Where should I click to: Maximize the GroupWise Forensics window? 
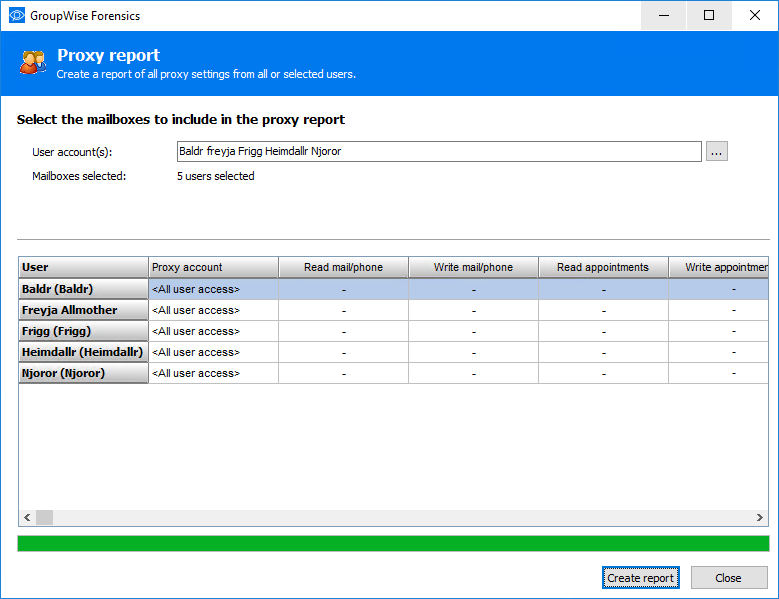pos(709,16)
